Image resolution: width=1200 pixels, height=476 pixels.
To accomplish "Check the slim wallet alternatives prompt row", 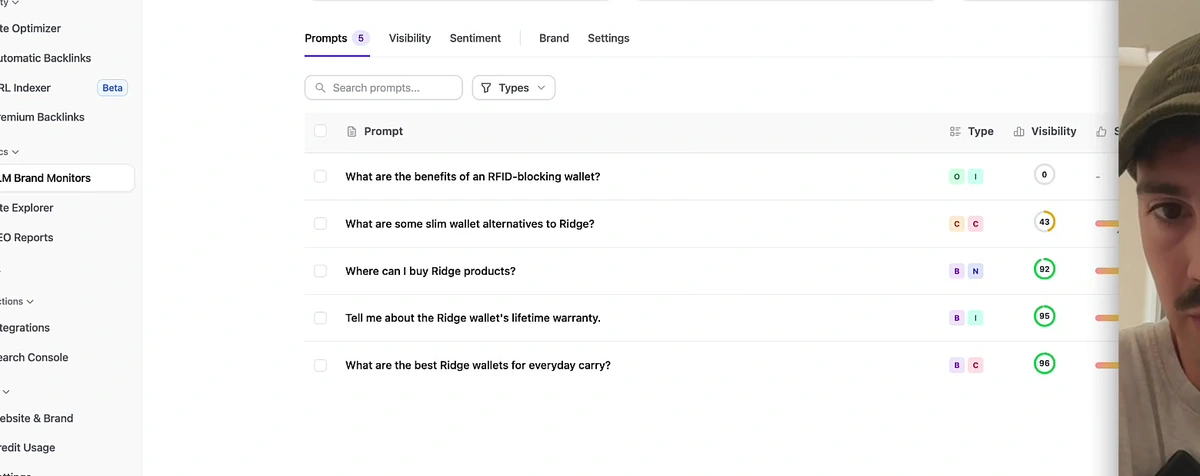I will click(320, 224).
